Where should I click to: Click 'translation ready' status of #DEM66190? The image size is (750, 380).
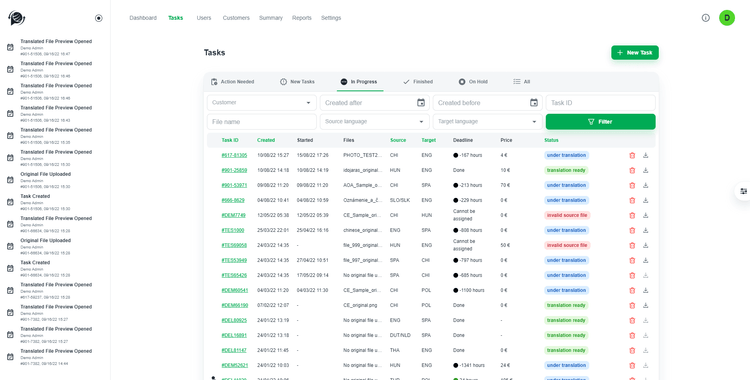point(566,305)
